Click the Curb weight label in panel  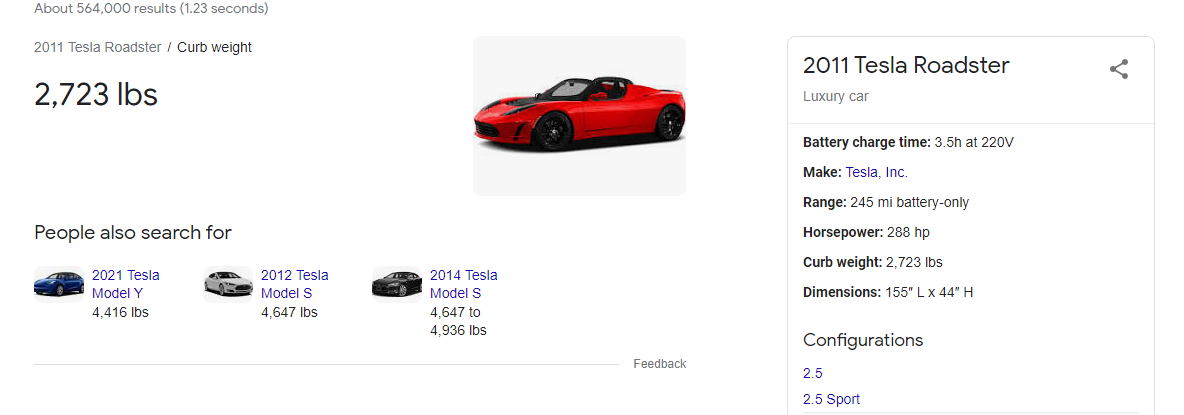pos(842,262)
